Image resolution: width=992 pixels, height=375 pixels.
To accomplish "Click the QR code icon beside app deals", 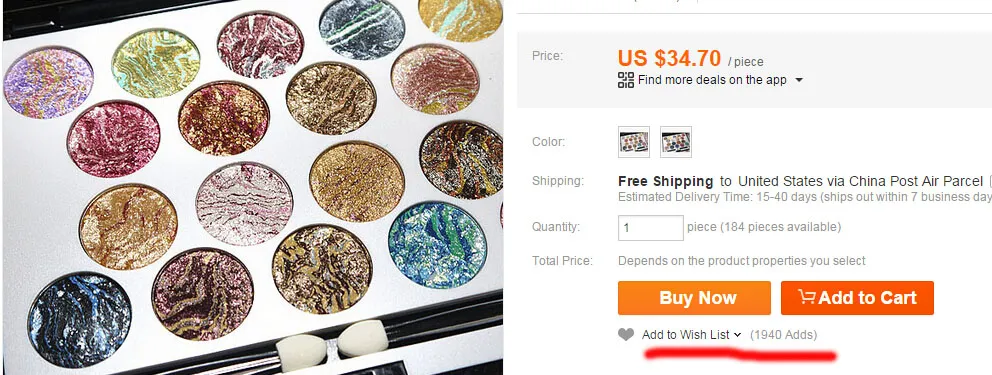I will coord(626,80).
